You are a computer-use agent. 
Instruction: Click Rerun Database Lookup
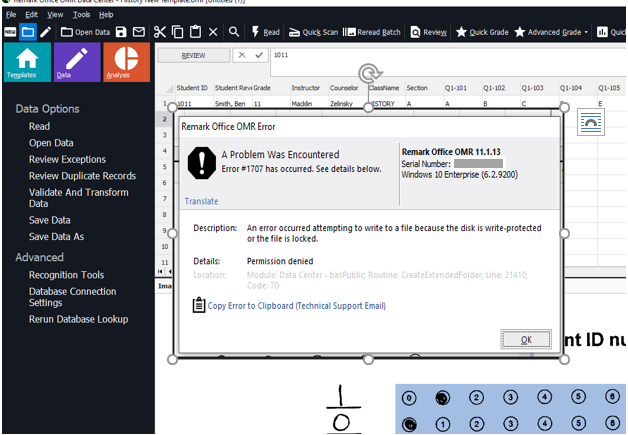click(x=78, y=319)
